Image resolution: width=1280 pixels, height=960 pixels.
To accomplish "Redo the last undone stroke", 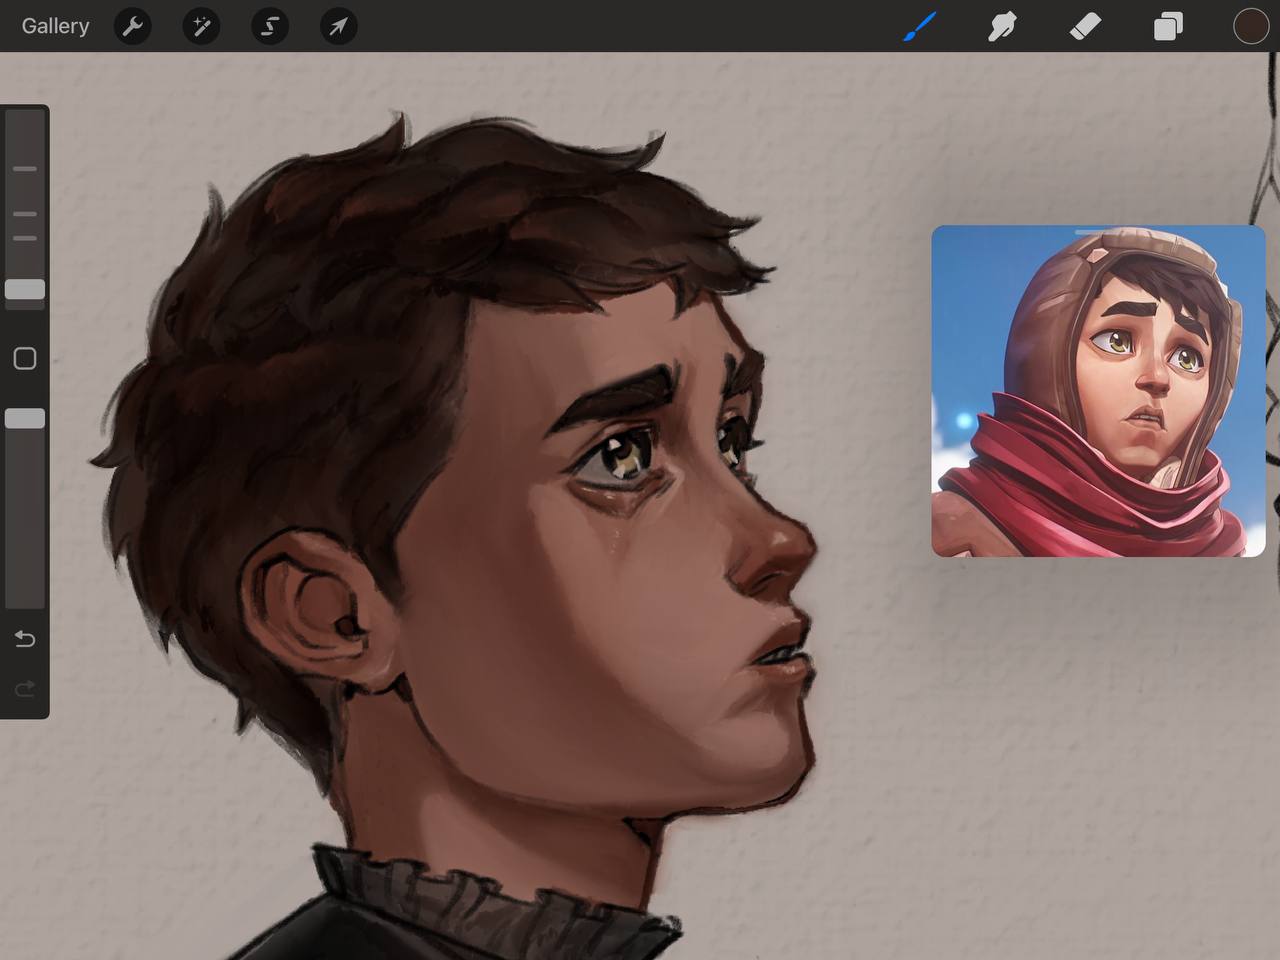I will coord(25,688).
